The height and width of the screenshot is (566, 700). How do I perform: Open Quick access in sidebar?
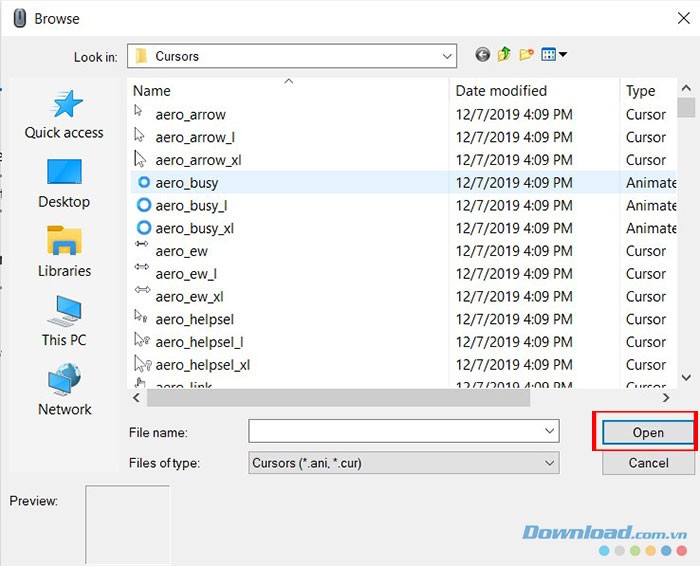[x=64, y=115]
